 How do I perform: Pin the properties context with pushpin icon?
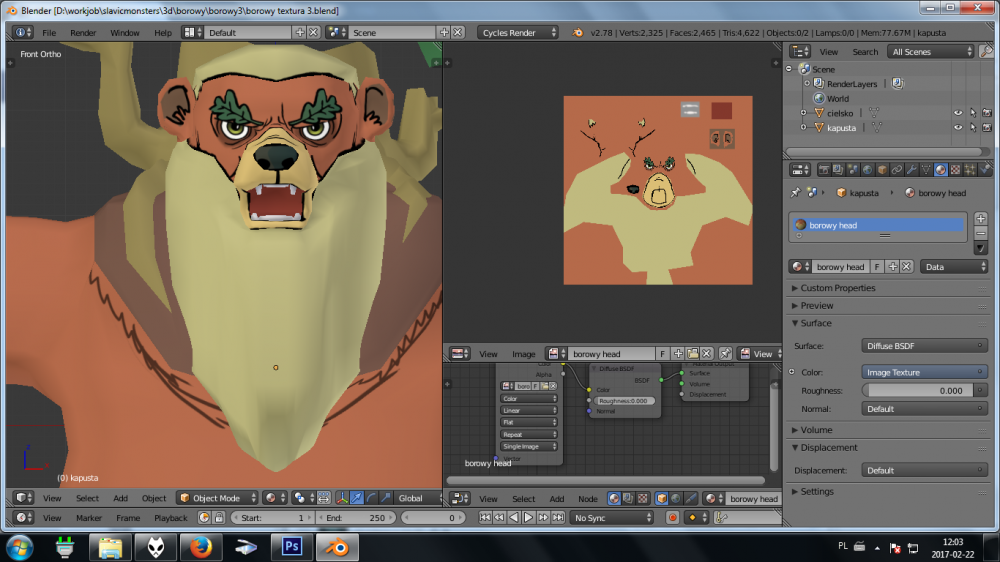[x=795, y=193]
